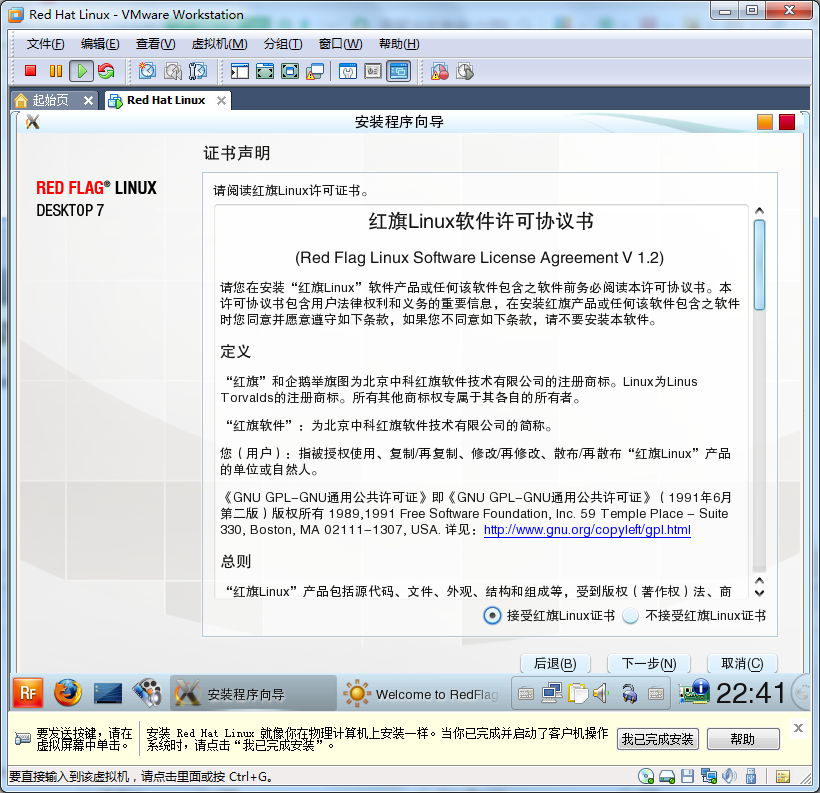Take a snapshot icon in toolbar
The image size is (820, 793).
tap(147, 71)
